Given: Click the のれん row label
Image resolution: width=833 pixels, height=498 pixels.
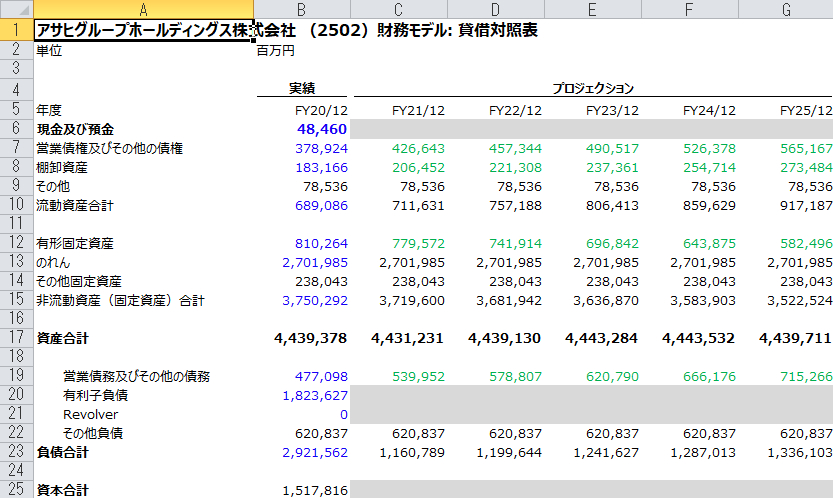Looking at the screenshot, I should click(53, 263).
